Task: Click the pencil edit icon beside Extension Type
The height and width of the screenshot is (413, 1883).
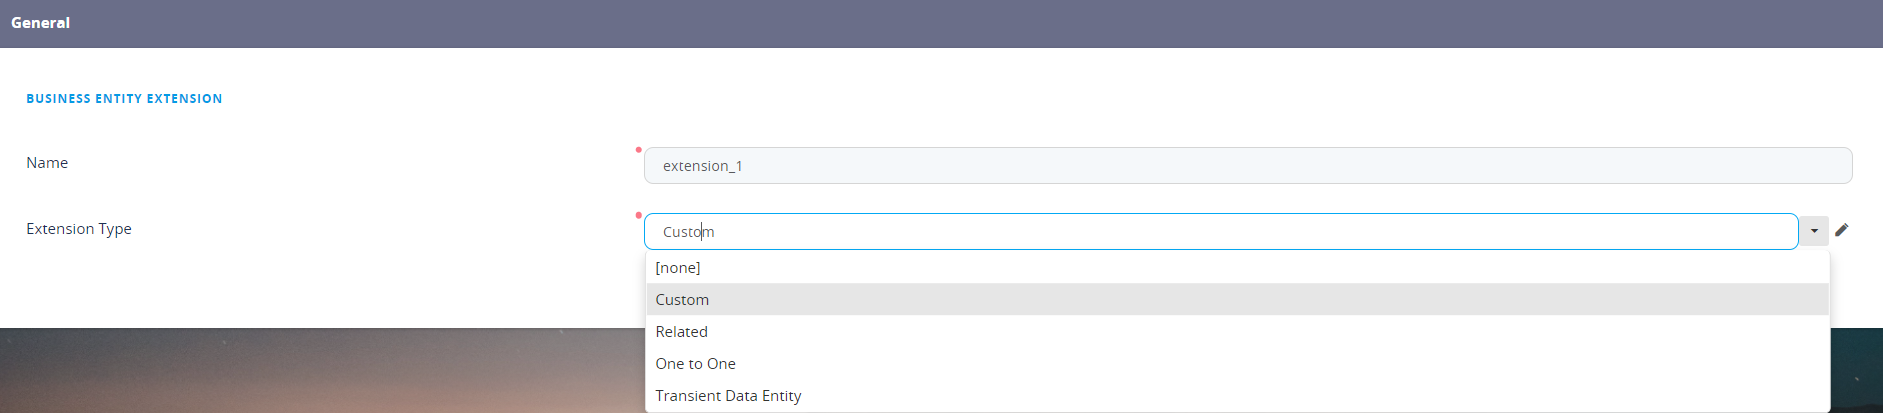Action: point(1842,230)
